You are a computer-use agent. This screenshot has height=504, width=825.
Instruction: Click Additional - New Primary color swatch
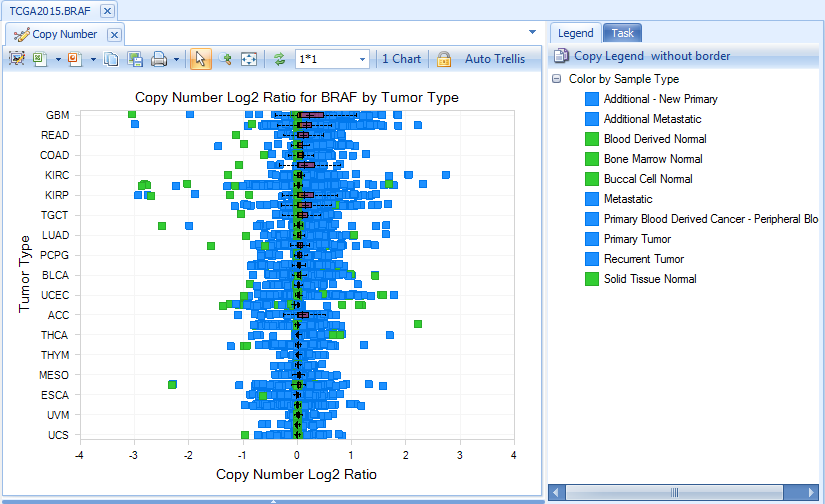coord(592,99)
